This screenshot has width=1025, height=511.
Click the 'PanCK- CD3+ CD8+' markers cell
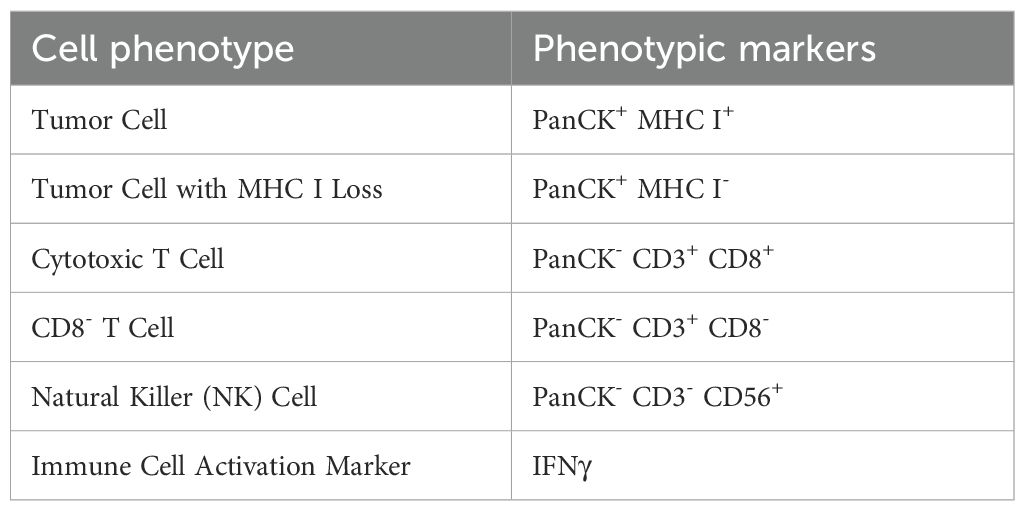click(653, 259)
